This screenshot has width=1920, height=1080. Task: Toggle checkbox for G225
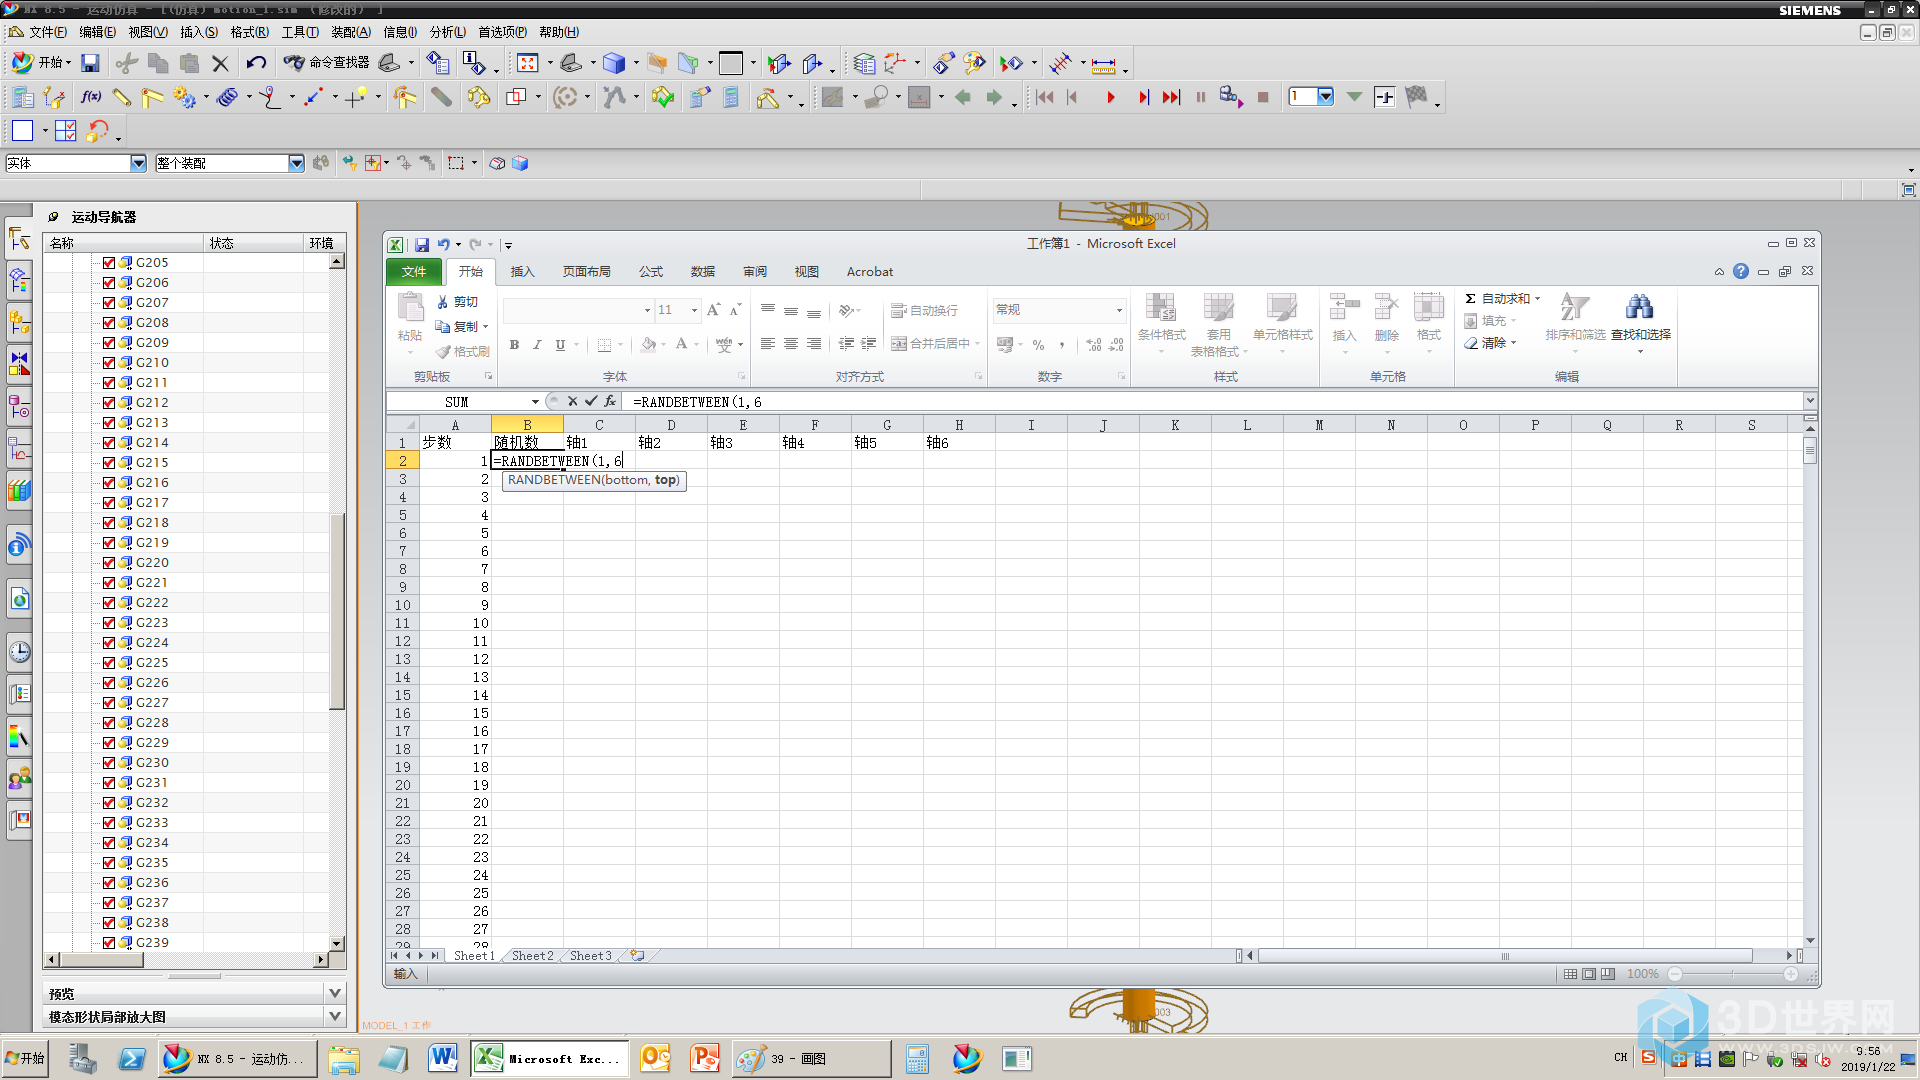109,663
